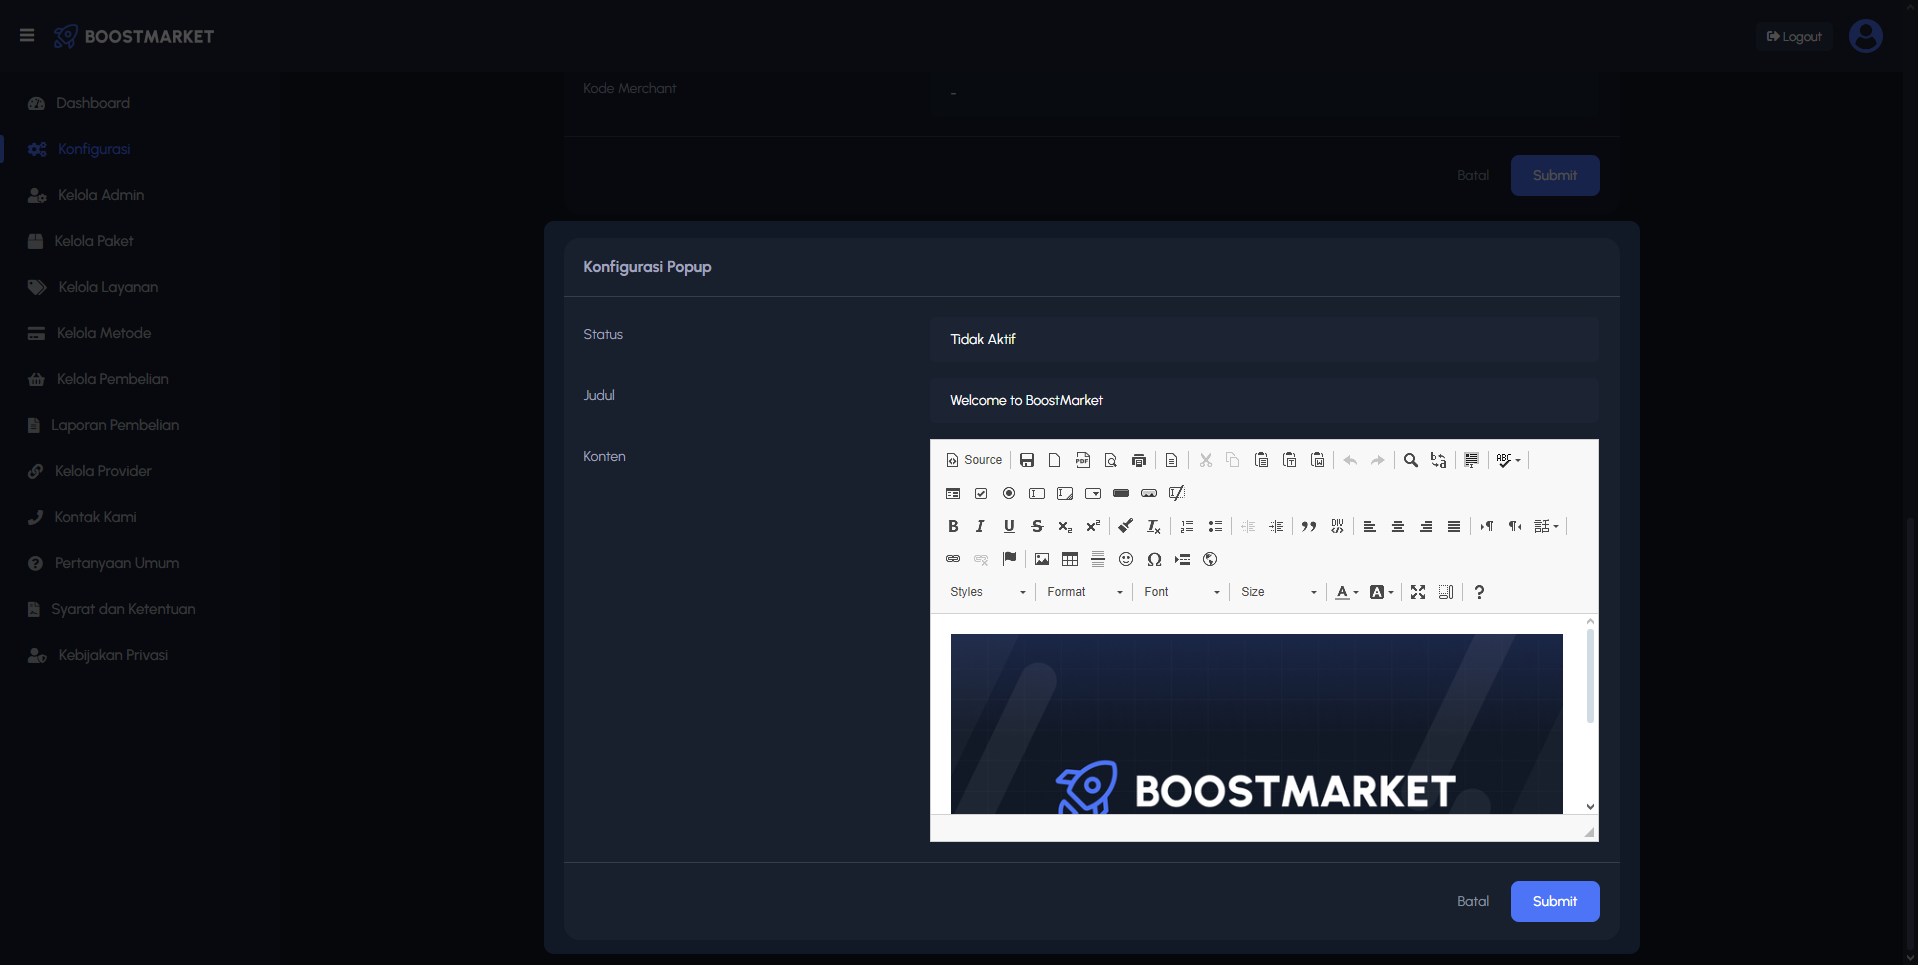Toggle Strikethrough formatting
The image size is (1918, 965).
pos(1036,526)
